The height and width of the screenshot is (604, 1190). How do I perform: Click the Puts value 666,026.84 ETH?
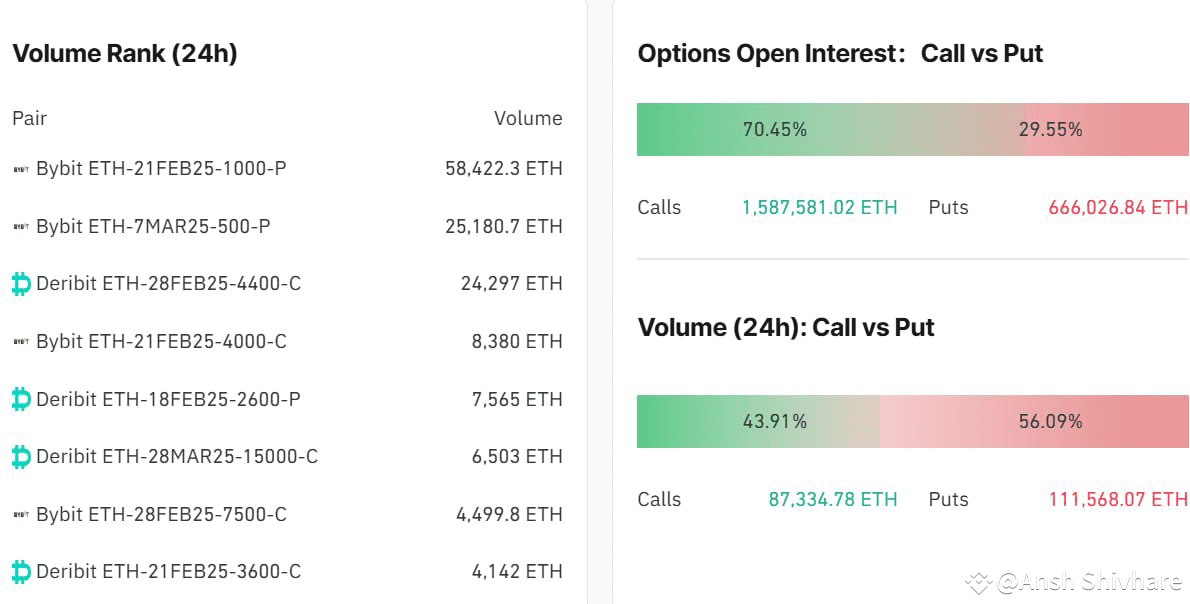click(1117, 207)
